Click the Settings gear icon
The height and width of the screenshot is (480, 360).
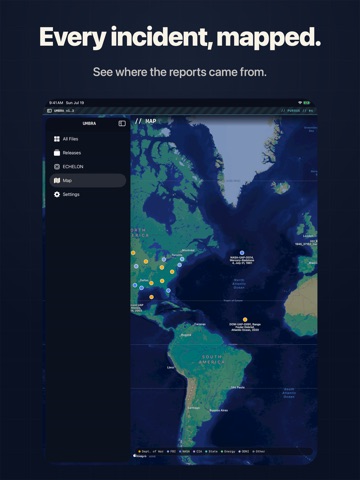click(x=57, y=194)
